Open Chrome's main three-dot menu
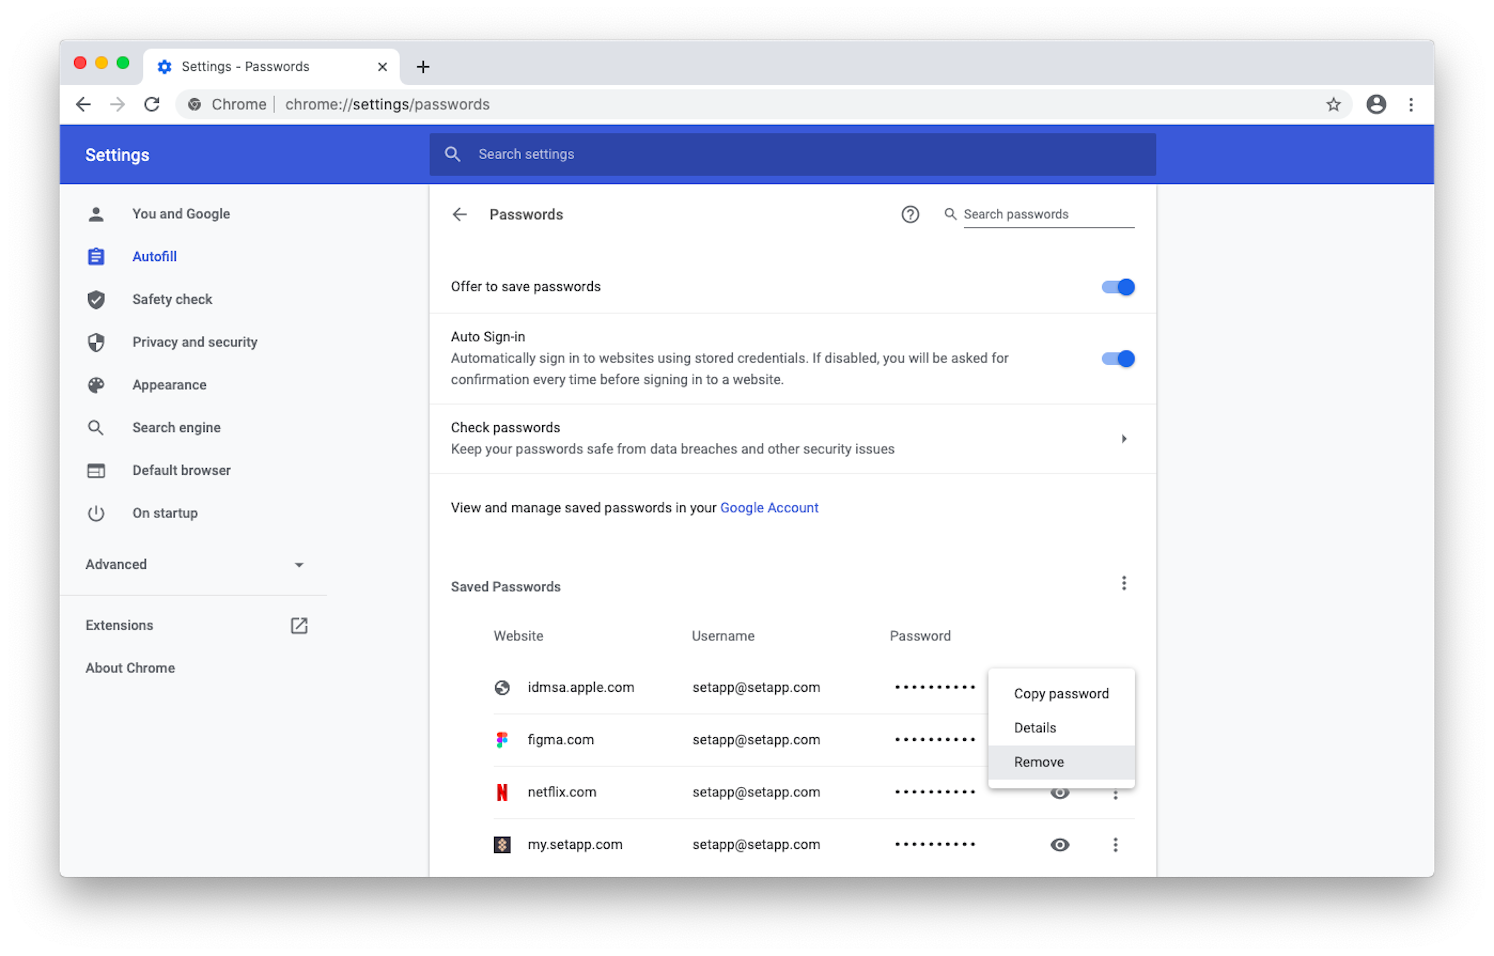This screenshot has width=1494, height=956. (1411, 105)
